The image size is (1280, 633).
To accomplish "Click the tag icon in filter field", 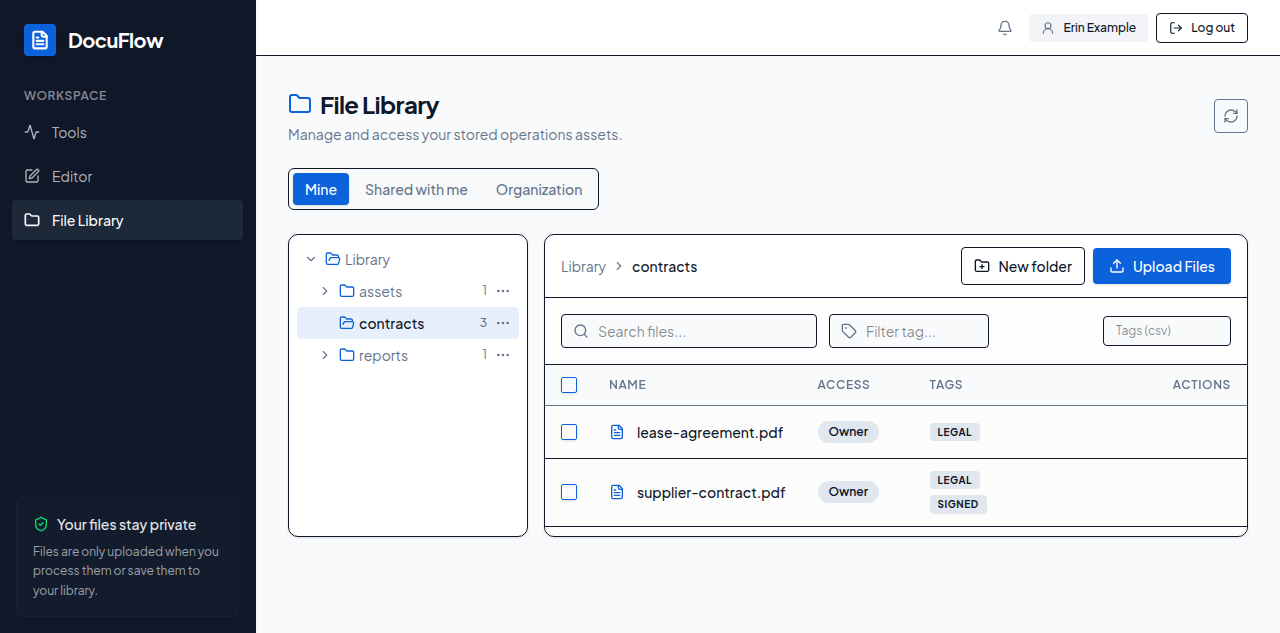I will tap(849, 331).
